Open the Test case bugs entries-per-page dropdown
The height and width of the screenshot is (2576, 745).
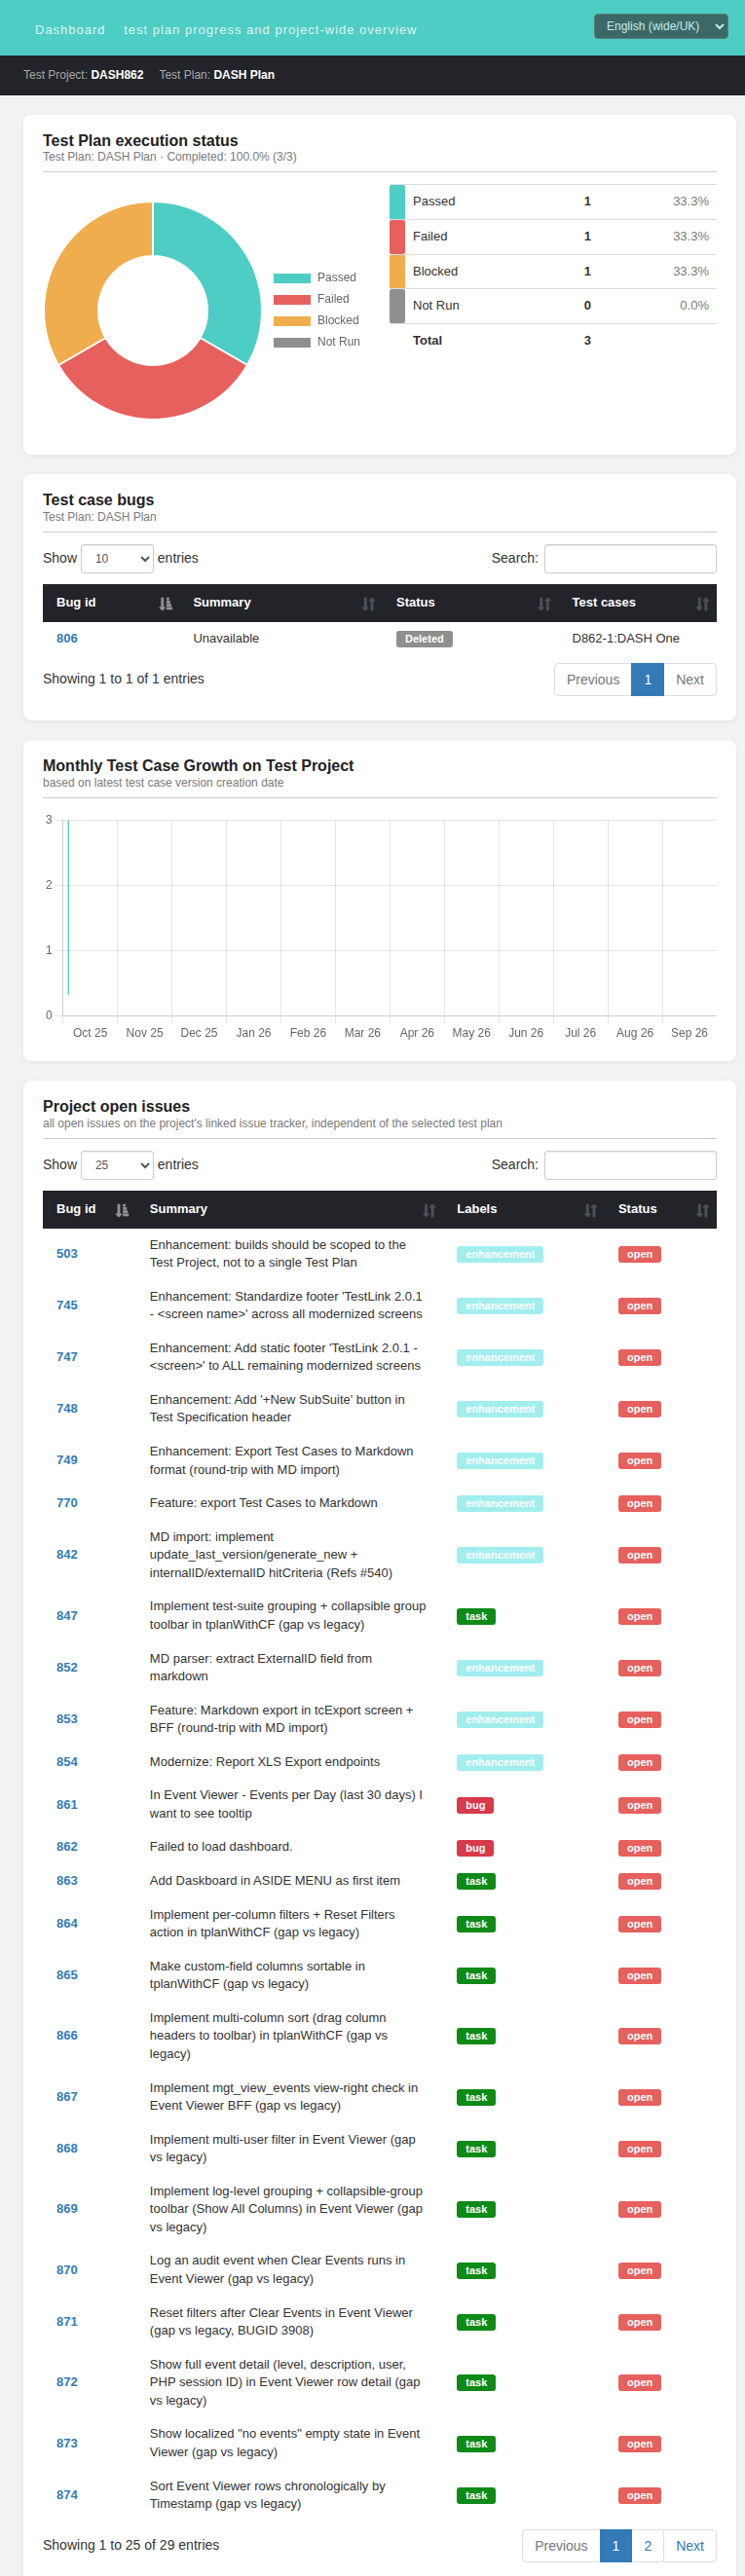pos(117,558)
